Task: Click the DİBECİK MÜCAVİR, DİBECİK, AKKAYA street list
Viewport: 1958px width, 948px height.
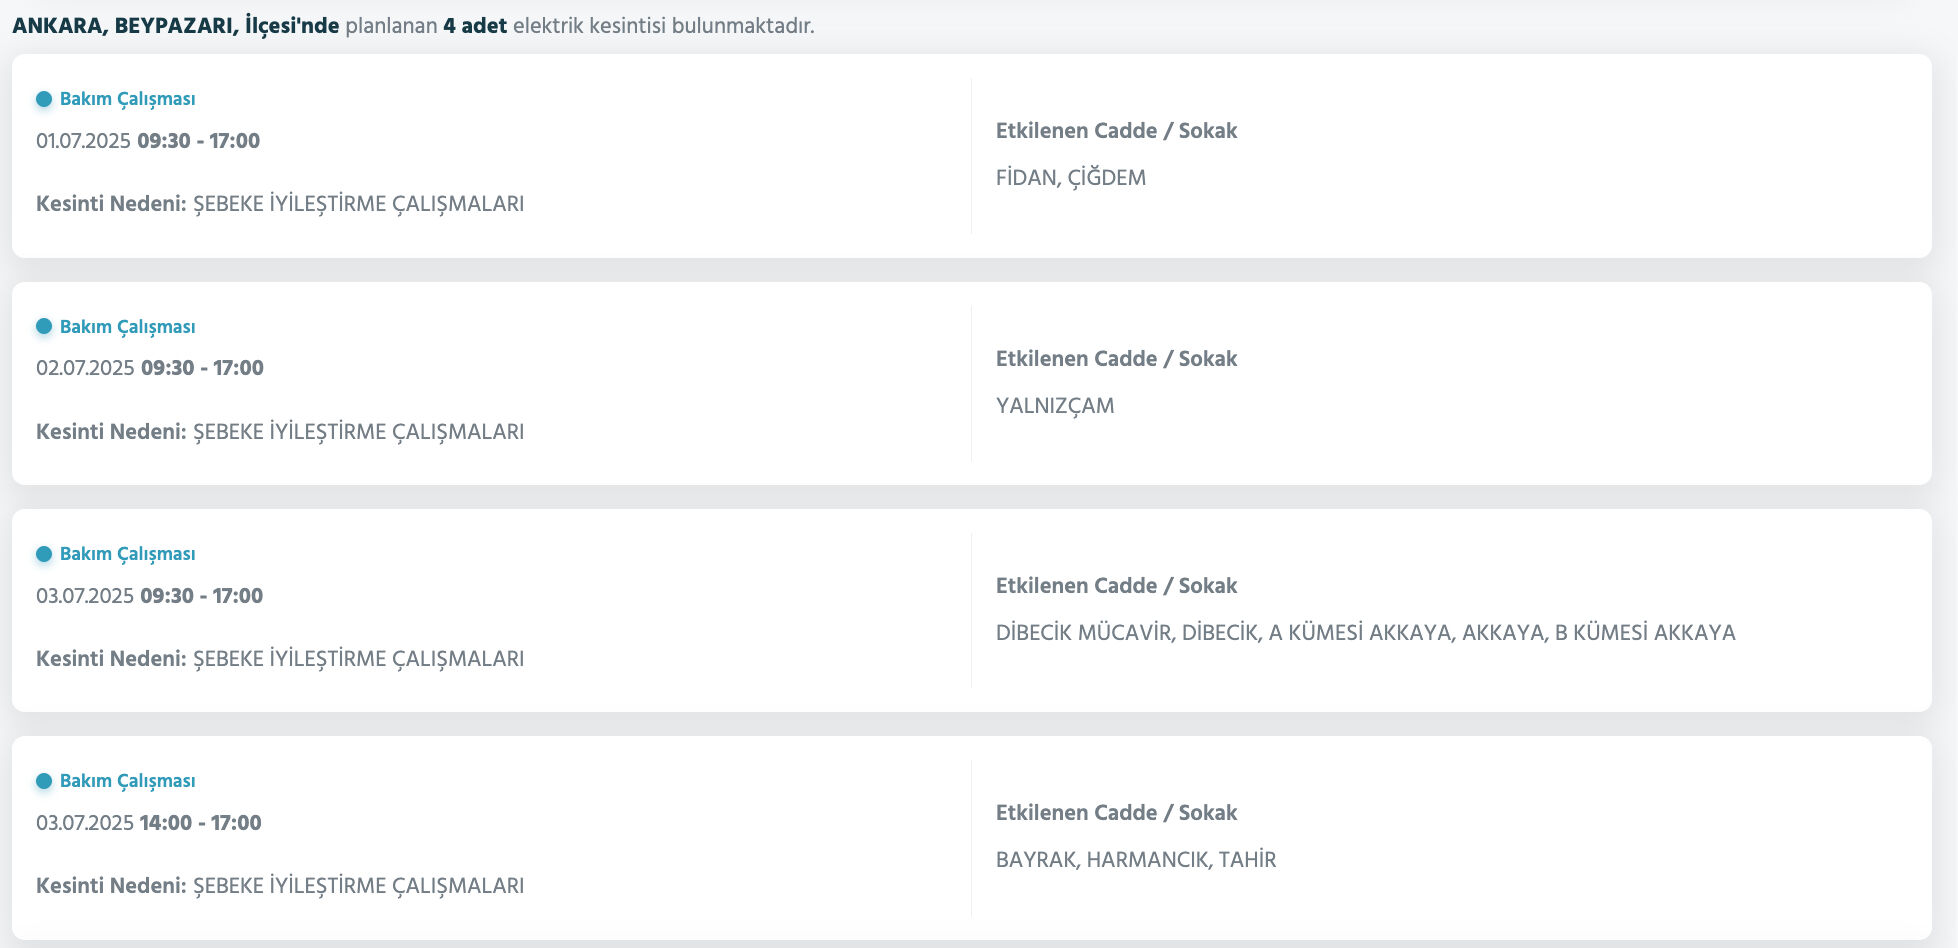Action: pyautogui.click(x=1365, y=633)
